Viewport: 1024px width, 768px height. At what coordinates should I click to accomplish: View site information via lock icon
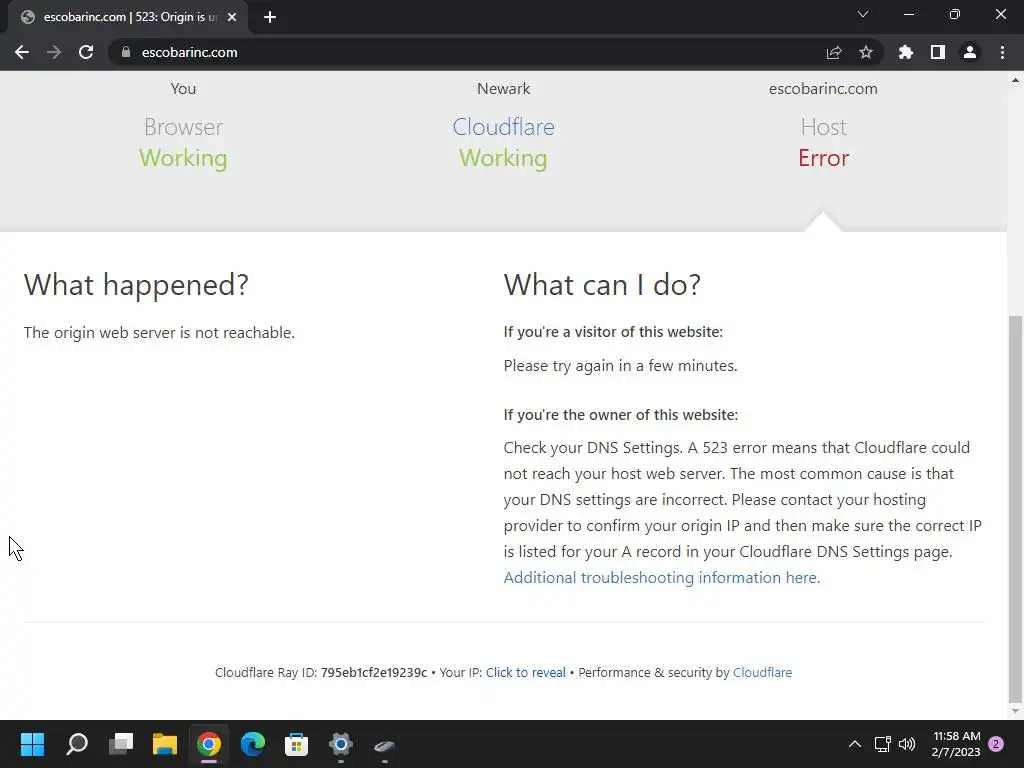126,52
